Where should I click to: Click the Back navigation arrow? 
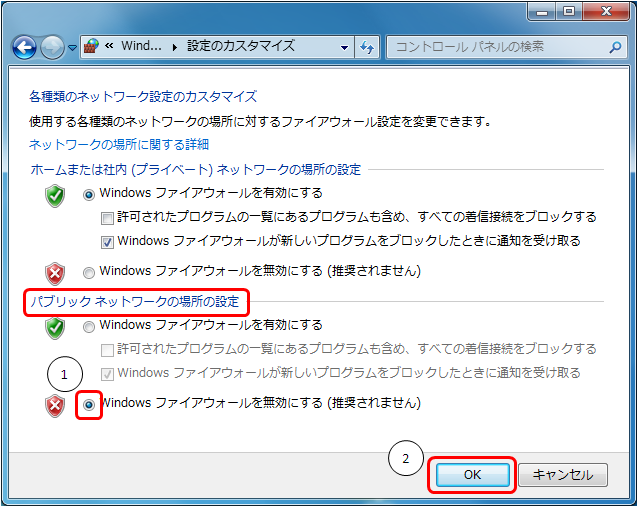tap(24, 48)
